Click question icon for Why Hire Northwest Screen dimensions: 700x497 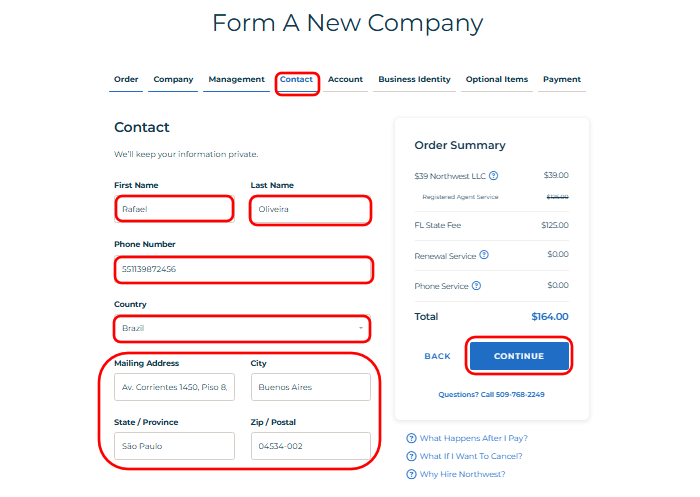pos(412,474)
